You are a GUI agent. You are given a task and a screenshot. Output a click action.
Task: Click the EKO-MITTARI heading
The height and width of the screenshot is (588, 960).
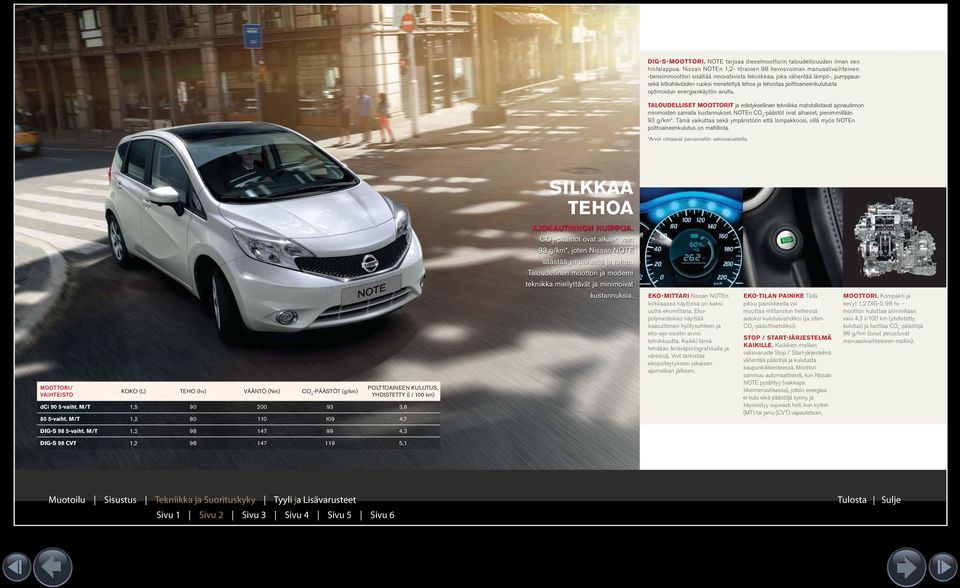pyautogui.click(x=669, y=296)
